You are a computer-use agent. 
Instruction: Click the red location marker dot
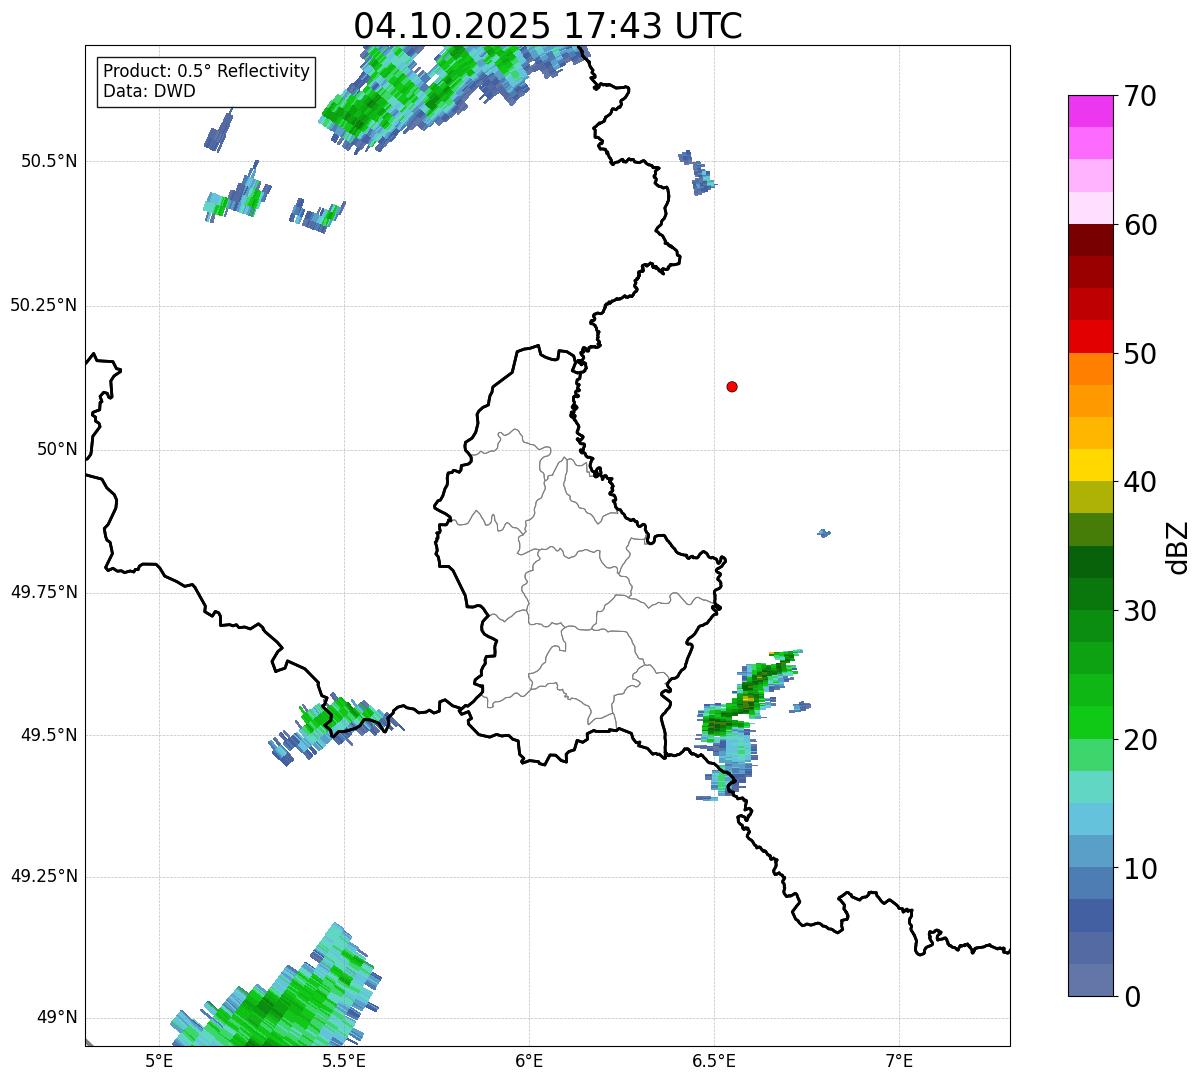coord(732,386)
